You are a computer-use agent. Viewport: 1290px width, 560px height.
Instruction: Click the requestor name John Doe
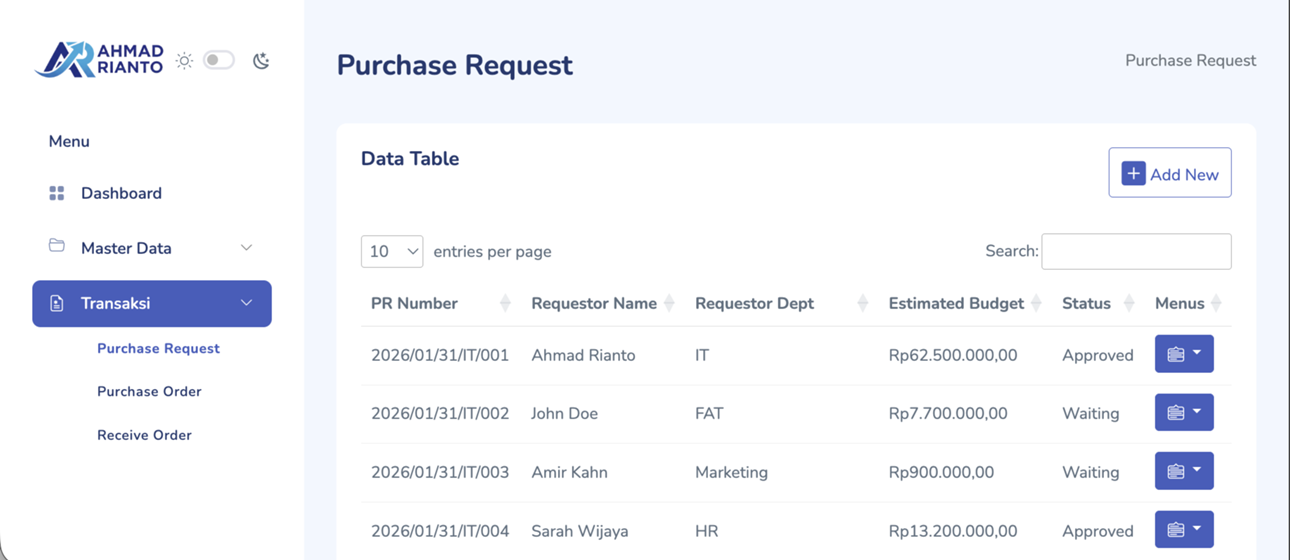click(564, 413)
